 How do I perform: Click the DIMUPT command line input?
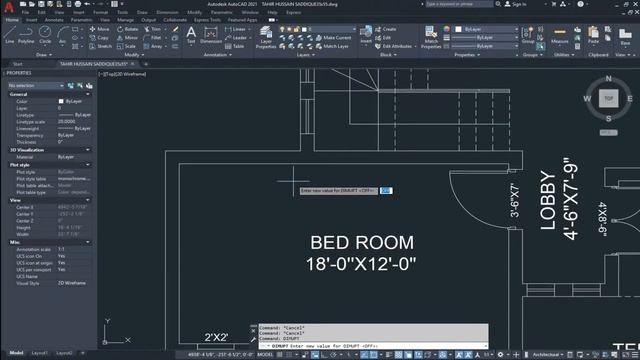(x=373, y=346)
